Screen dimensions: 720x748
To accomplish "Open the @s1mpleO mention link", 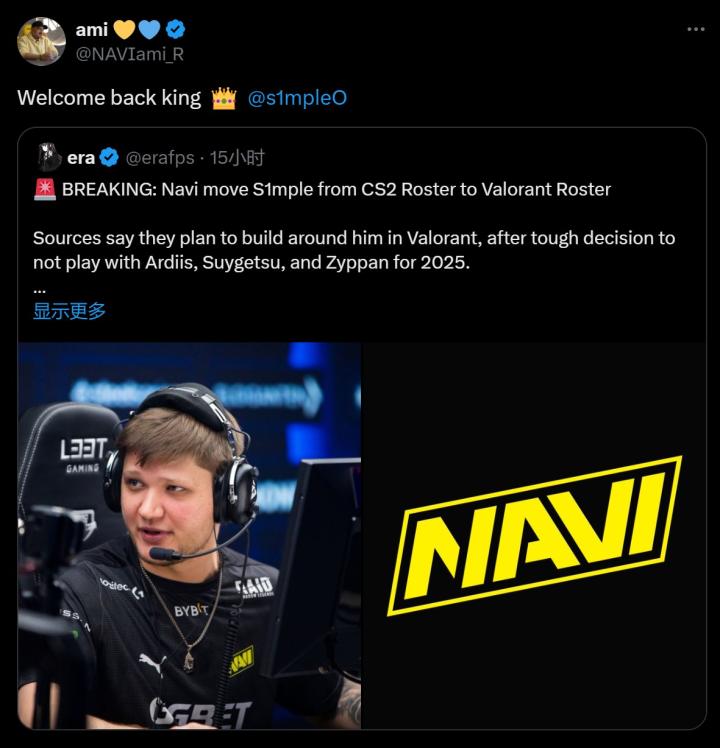I will (297, 98).
